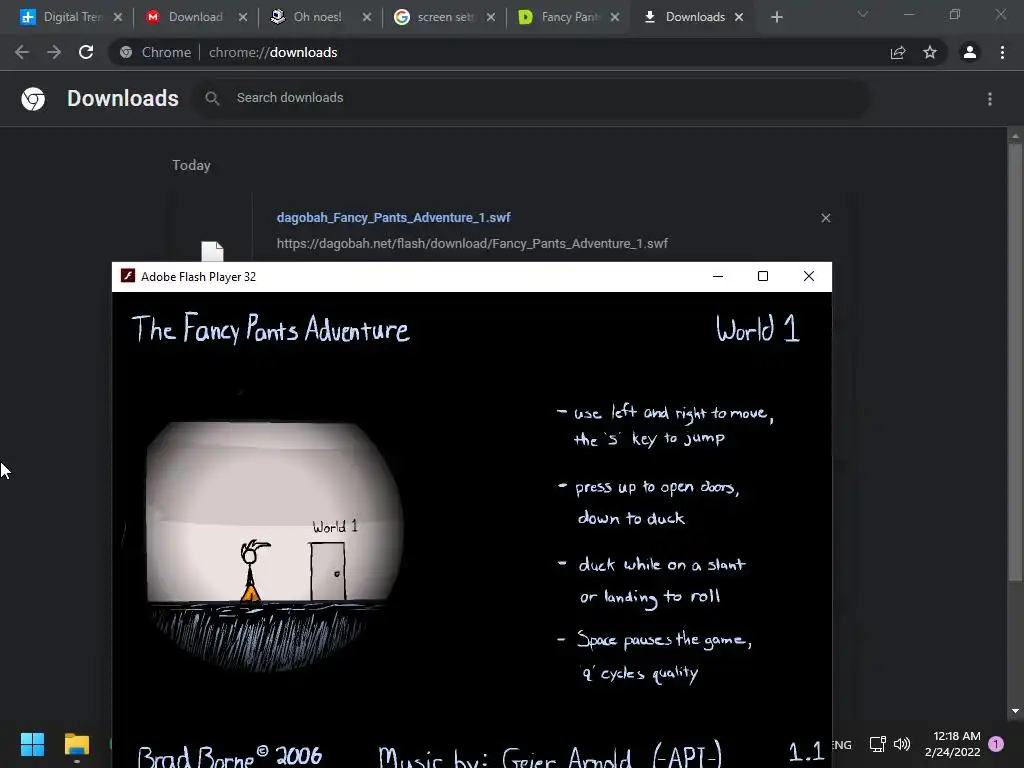Maximize the Adobe Flash Player window
The image size is (1024, 768).
click(763, 276)
